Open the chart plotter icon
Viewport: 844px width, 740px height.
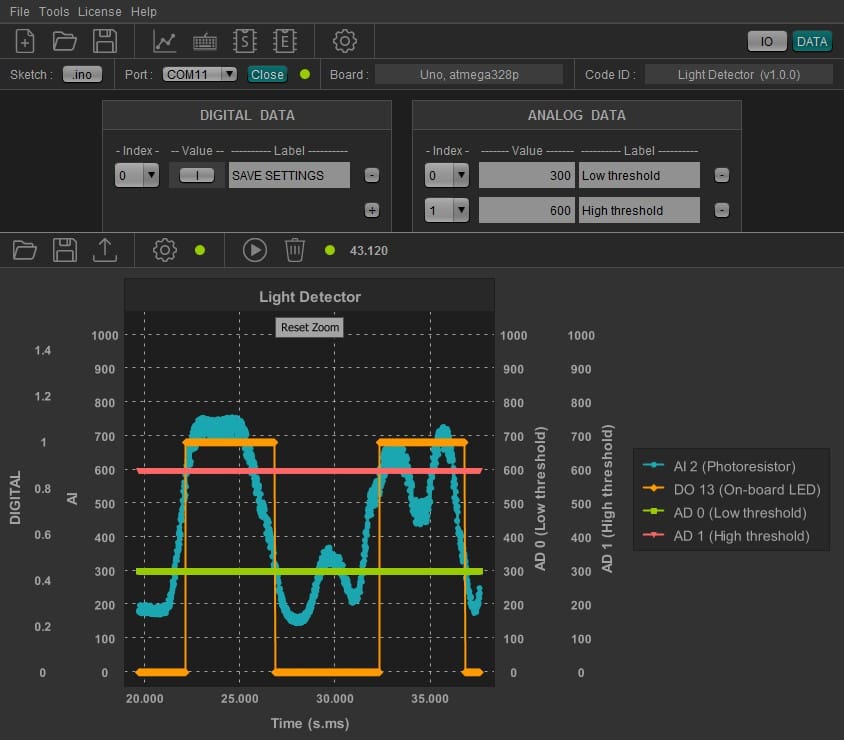coord(164,41)
